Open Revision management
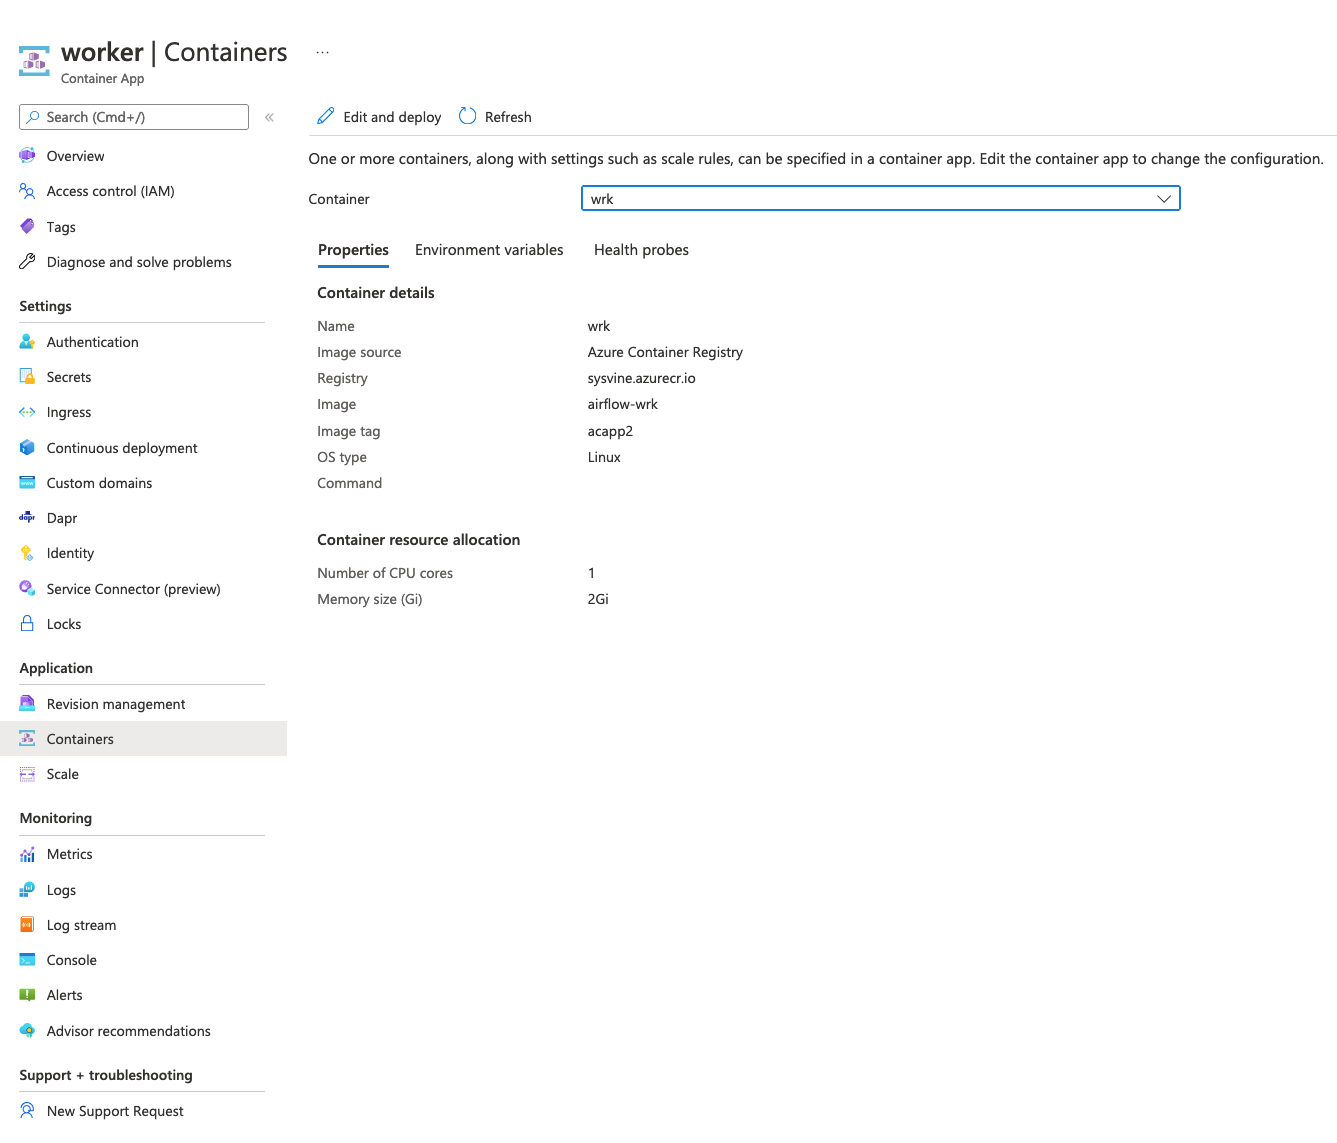 coord(116,704)
